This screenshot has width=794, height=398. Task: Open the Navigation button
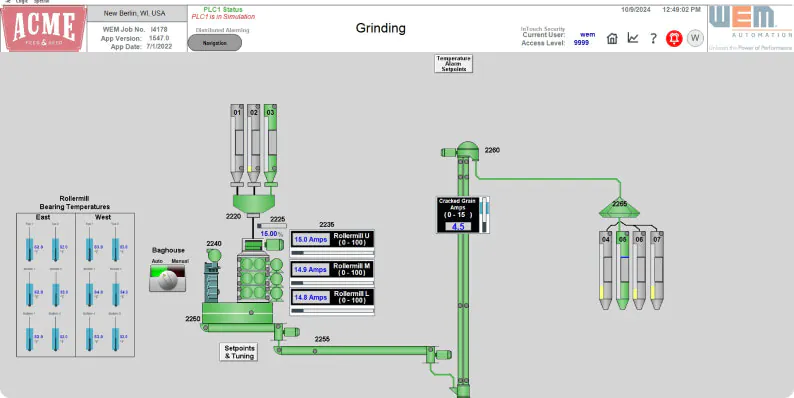(x=215, y=43)
